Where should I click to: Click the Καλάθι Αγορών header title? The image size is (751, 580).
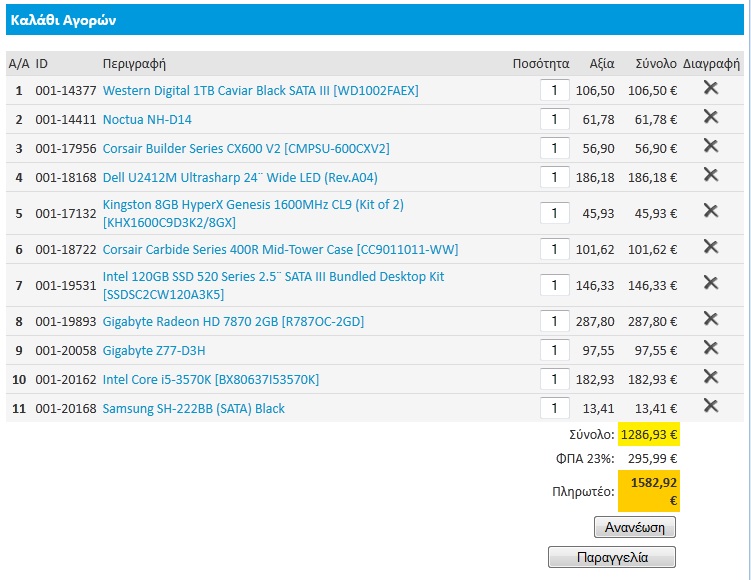click(63, 20)
